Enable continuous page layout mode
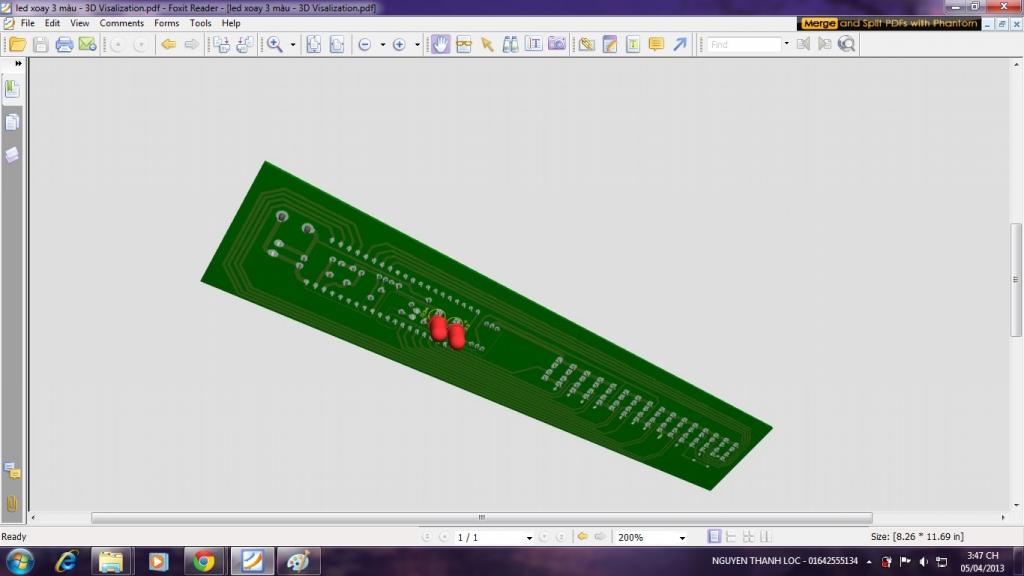Viewport: 1024px width, 576px height. (x=731, y=537)
